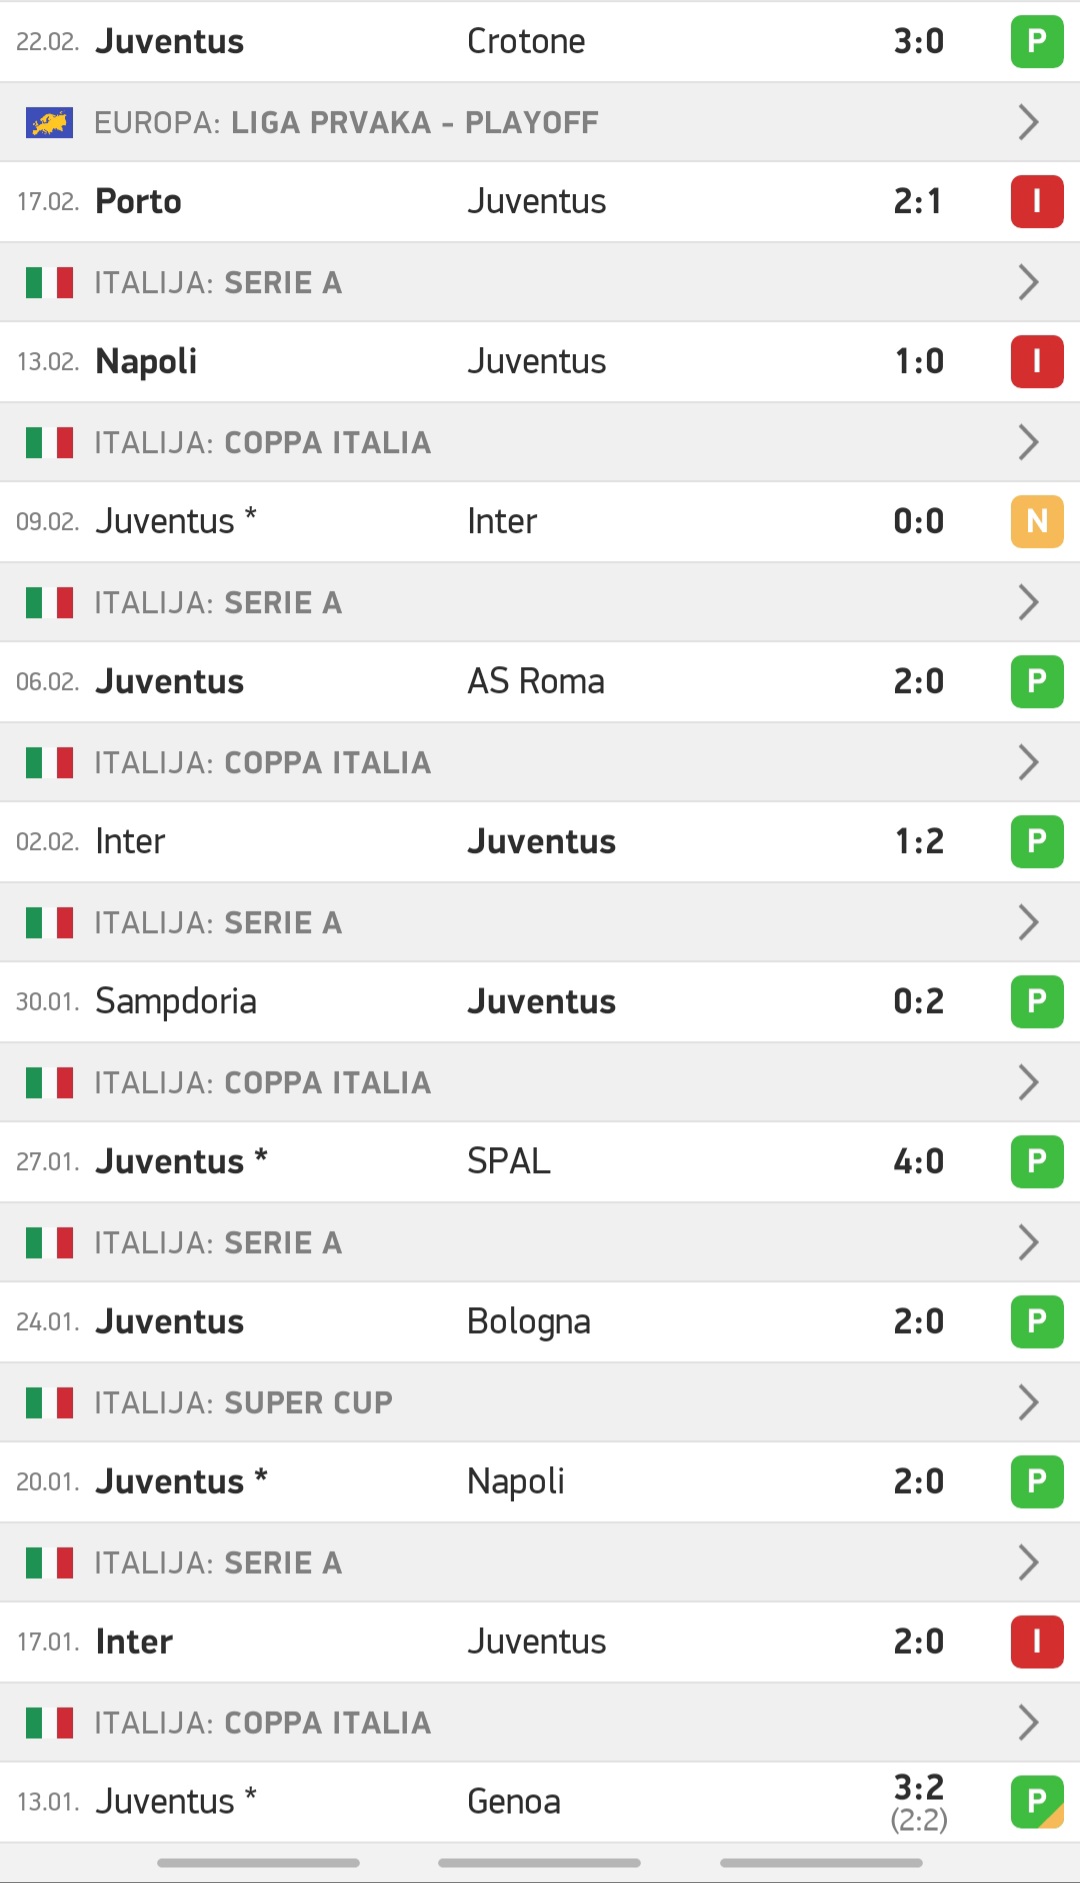Image resolution: width=1080 pixels, height=1883 pixels.
Task: Click the Italy flag beside Super Cup header
Action: (49, 1403)
